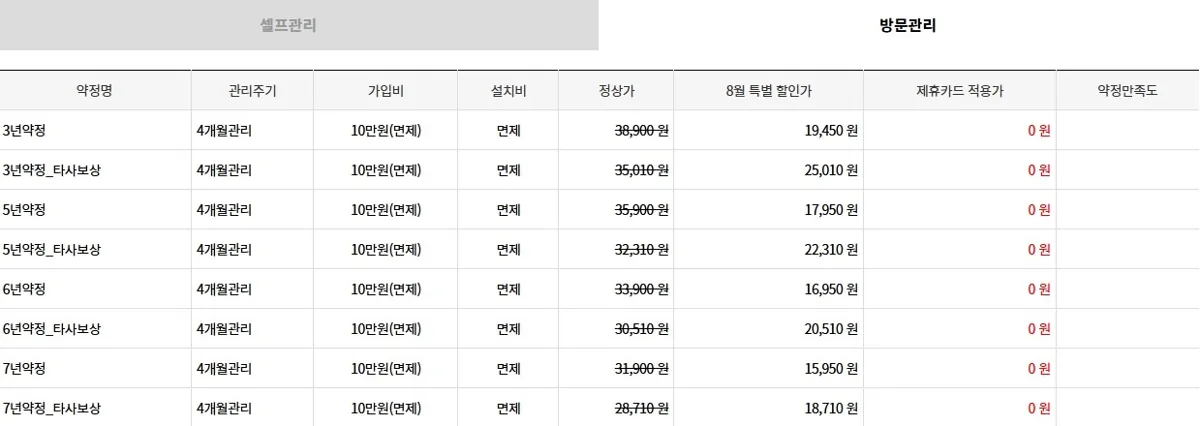
Task: Click the 약정명 column header
Action: coord(96,91)
